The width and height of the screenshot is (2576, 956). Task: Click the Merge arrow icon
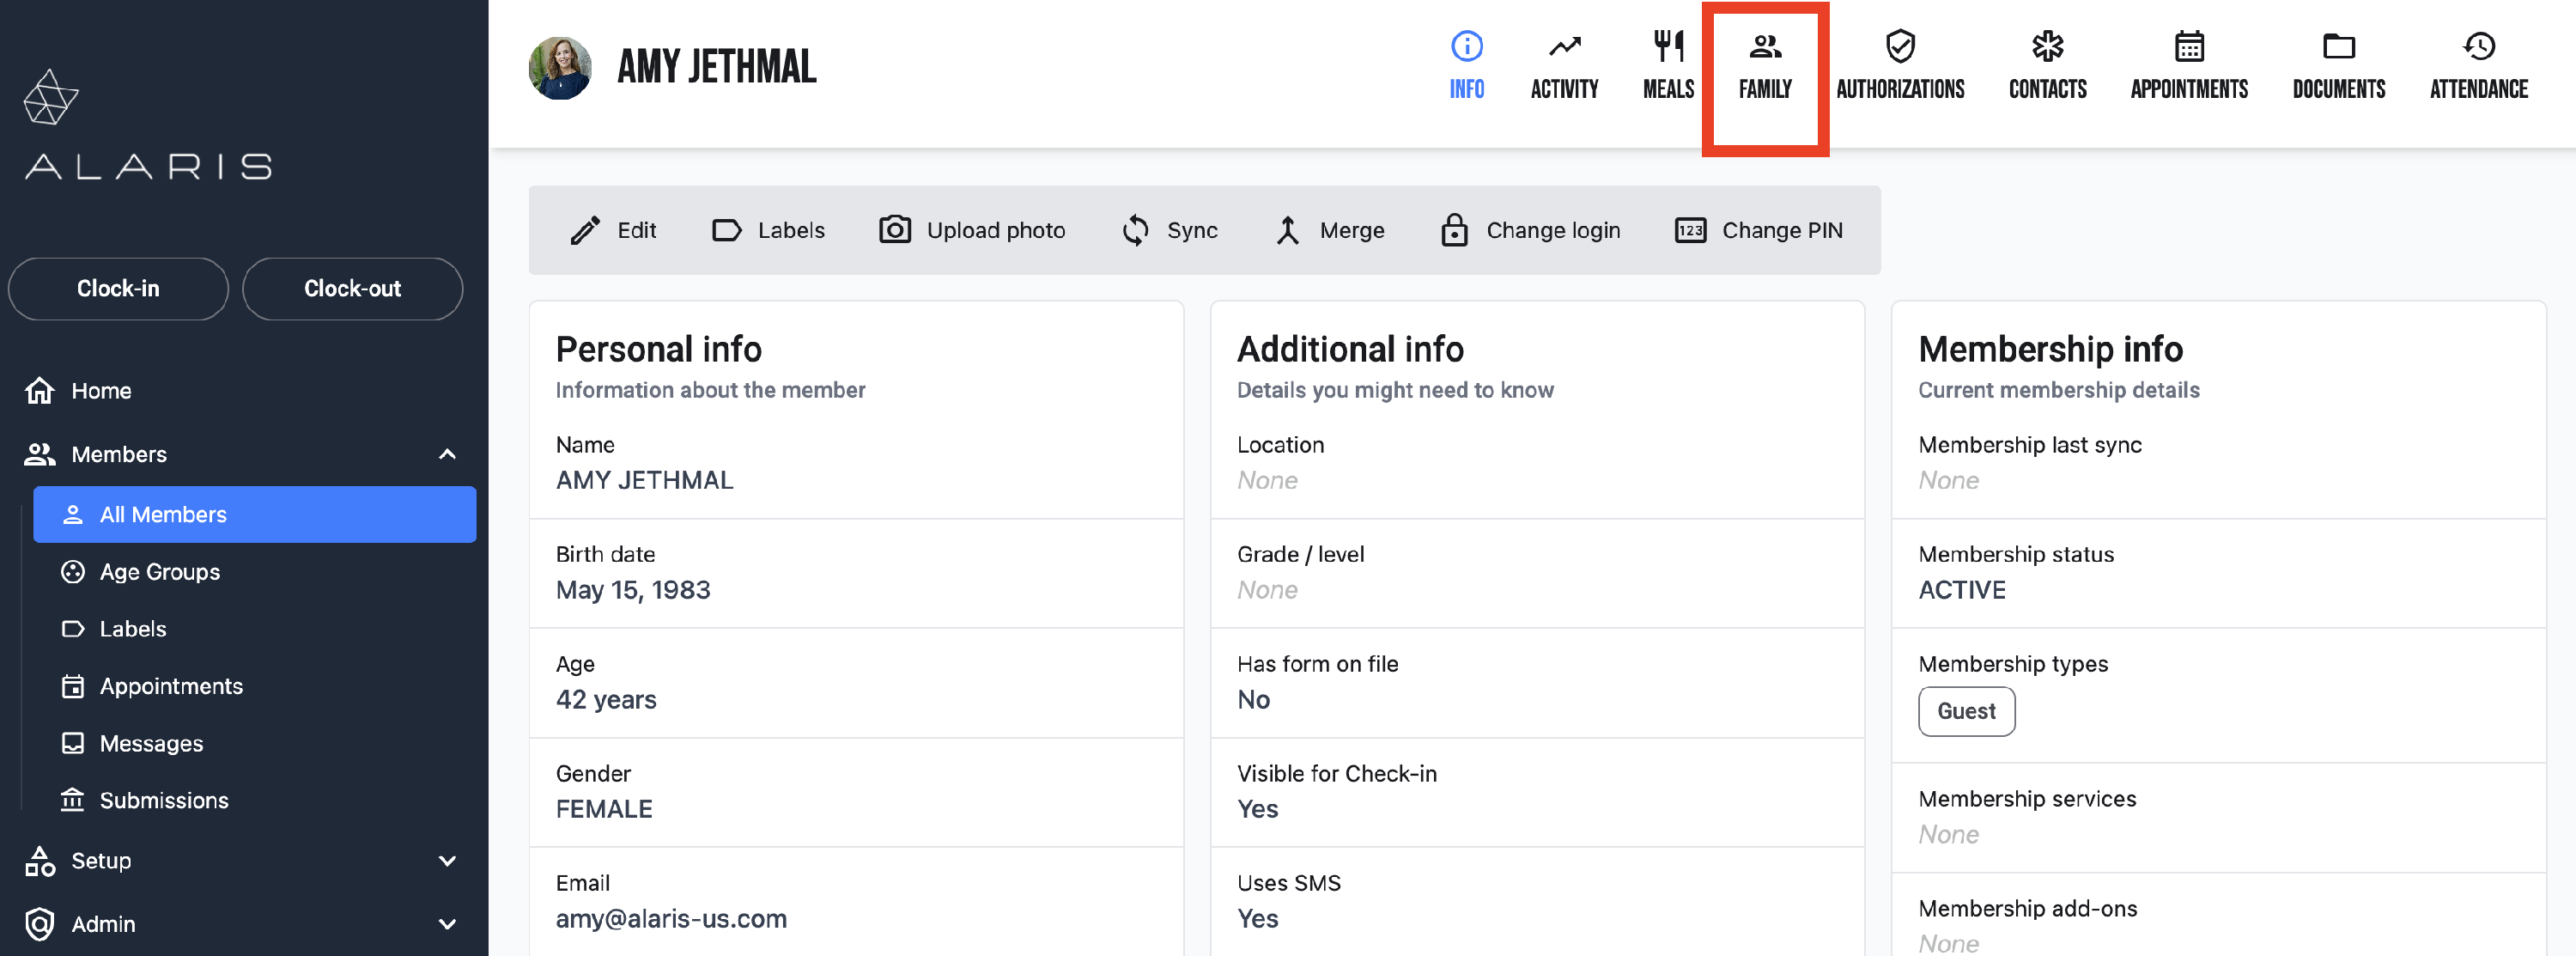[x=1287, y=230]
